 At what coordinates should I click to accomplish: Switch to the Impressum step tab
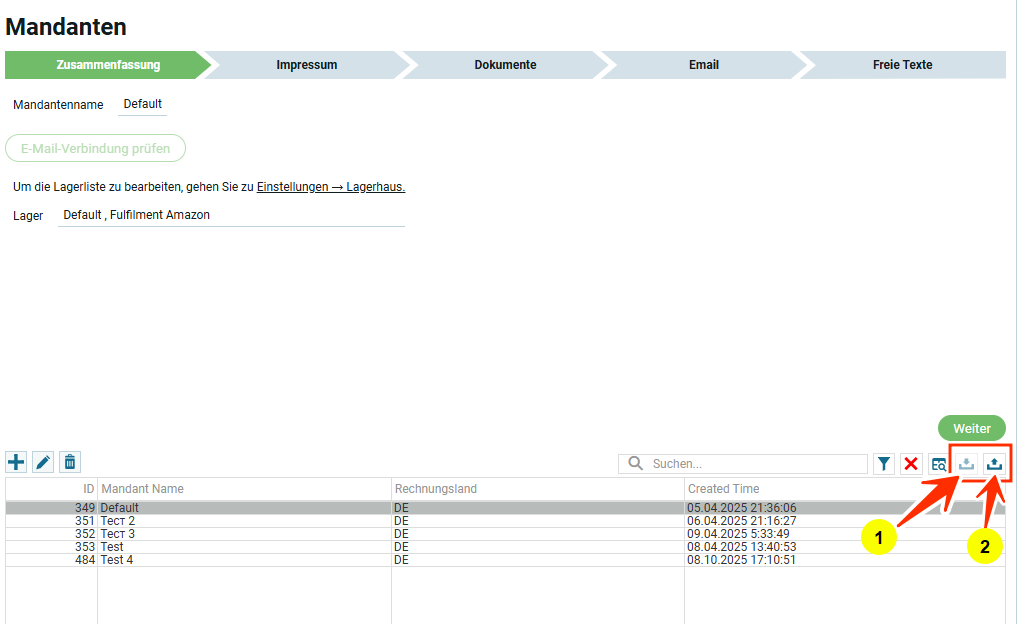click(x=306, y=65)
